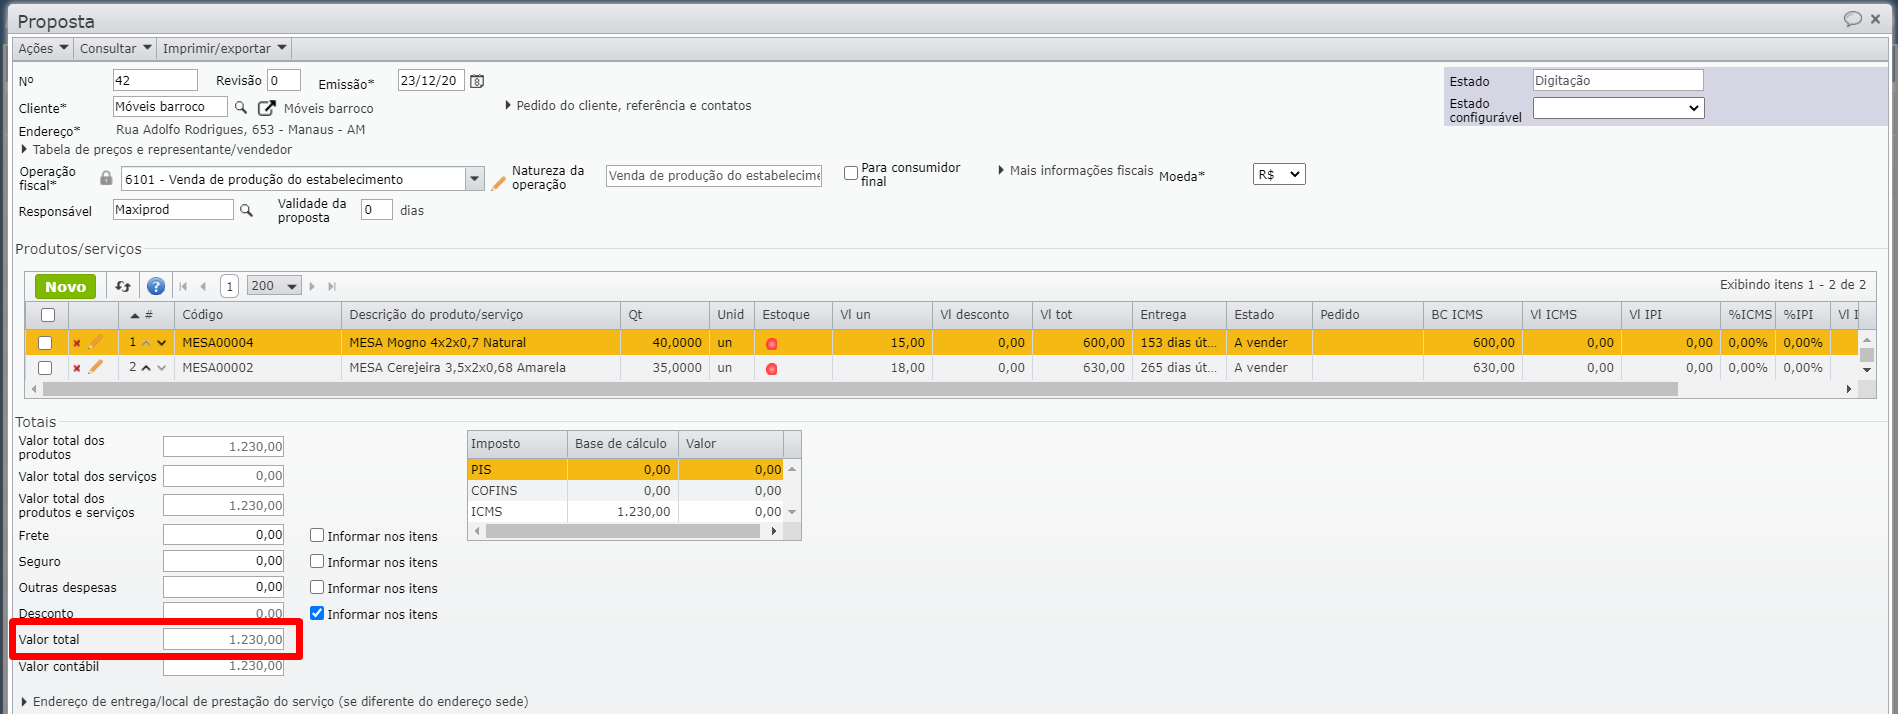The image size is (1898, 714).
Task: Enable Para consumidor final checkbox
Action: 851,173
